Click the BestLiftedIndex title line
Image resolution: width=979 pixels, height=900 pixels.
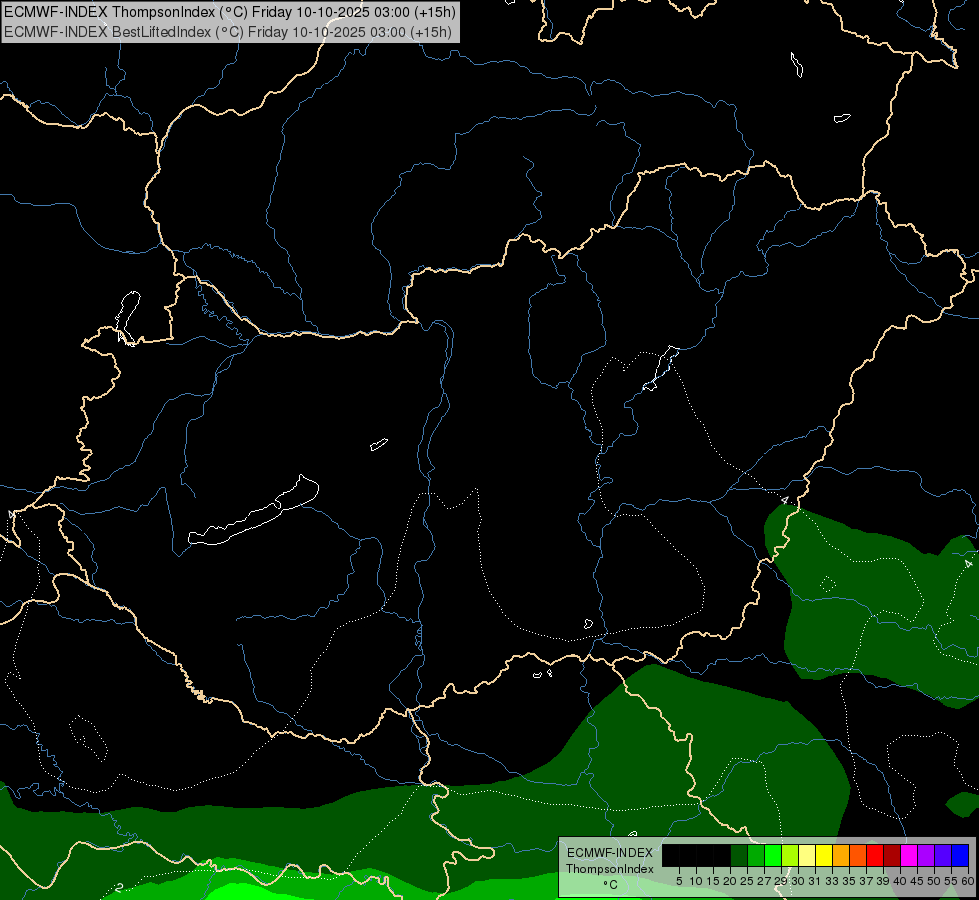(x=228, y=32)
